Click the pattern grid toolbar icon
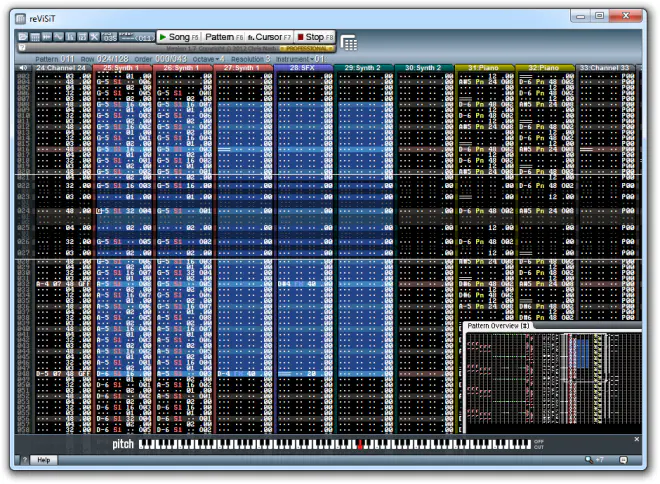Viewport: 660px width, 484px height. coord(35,37)
